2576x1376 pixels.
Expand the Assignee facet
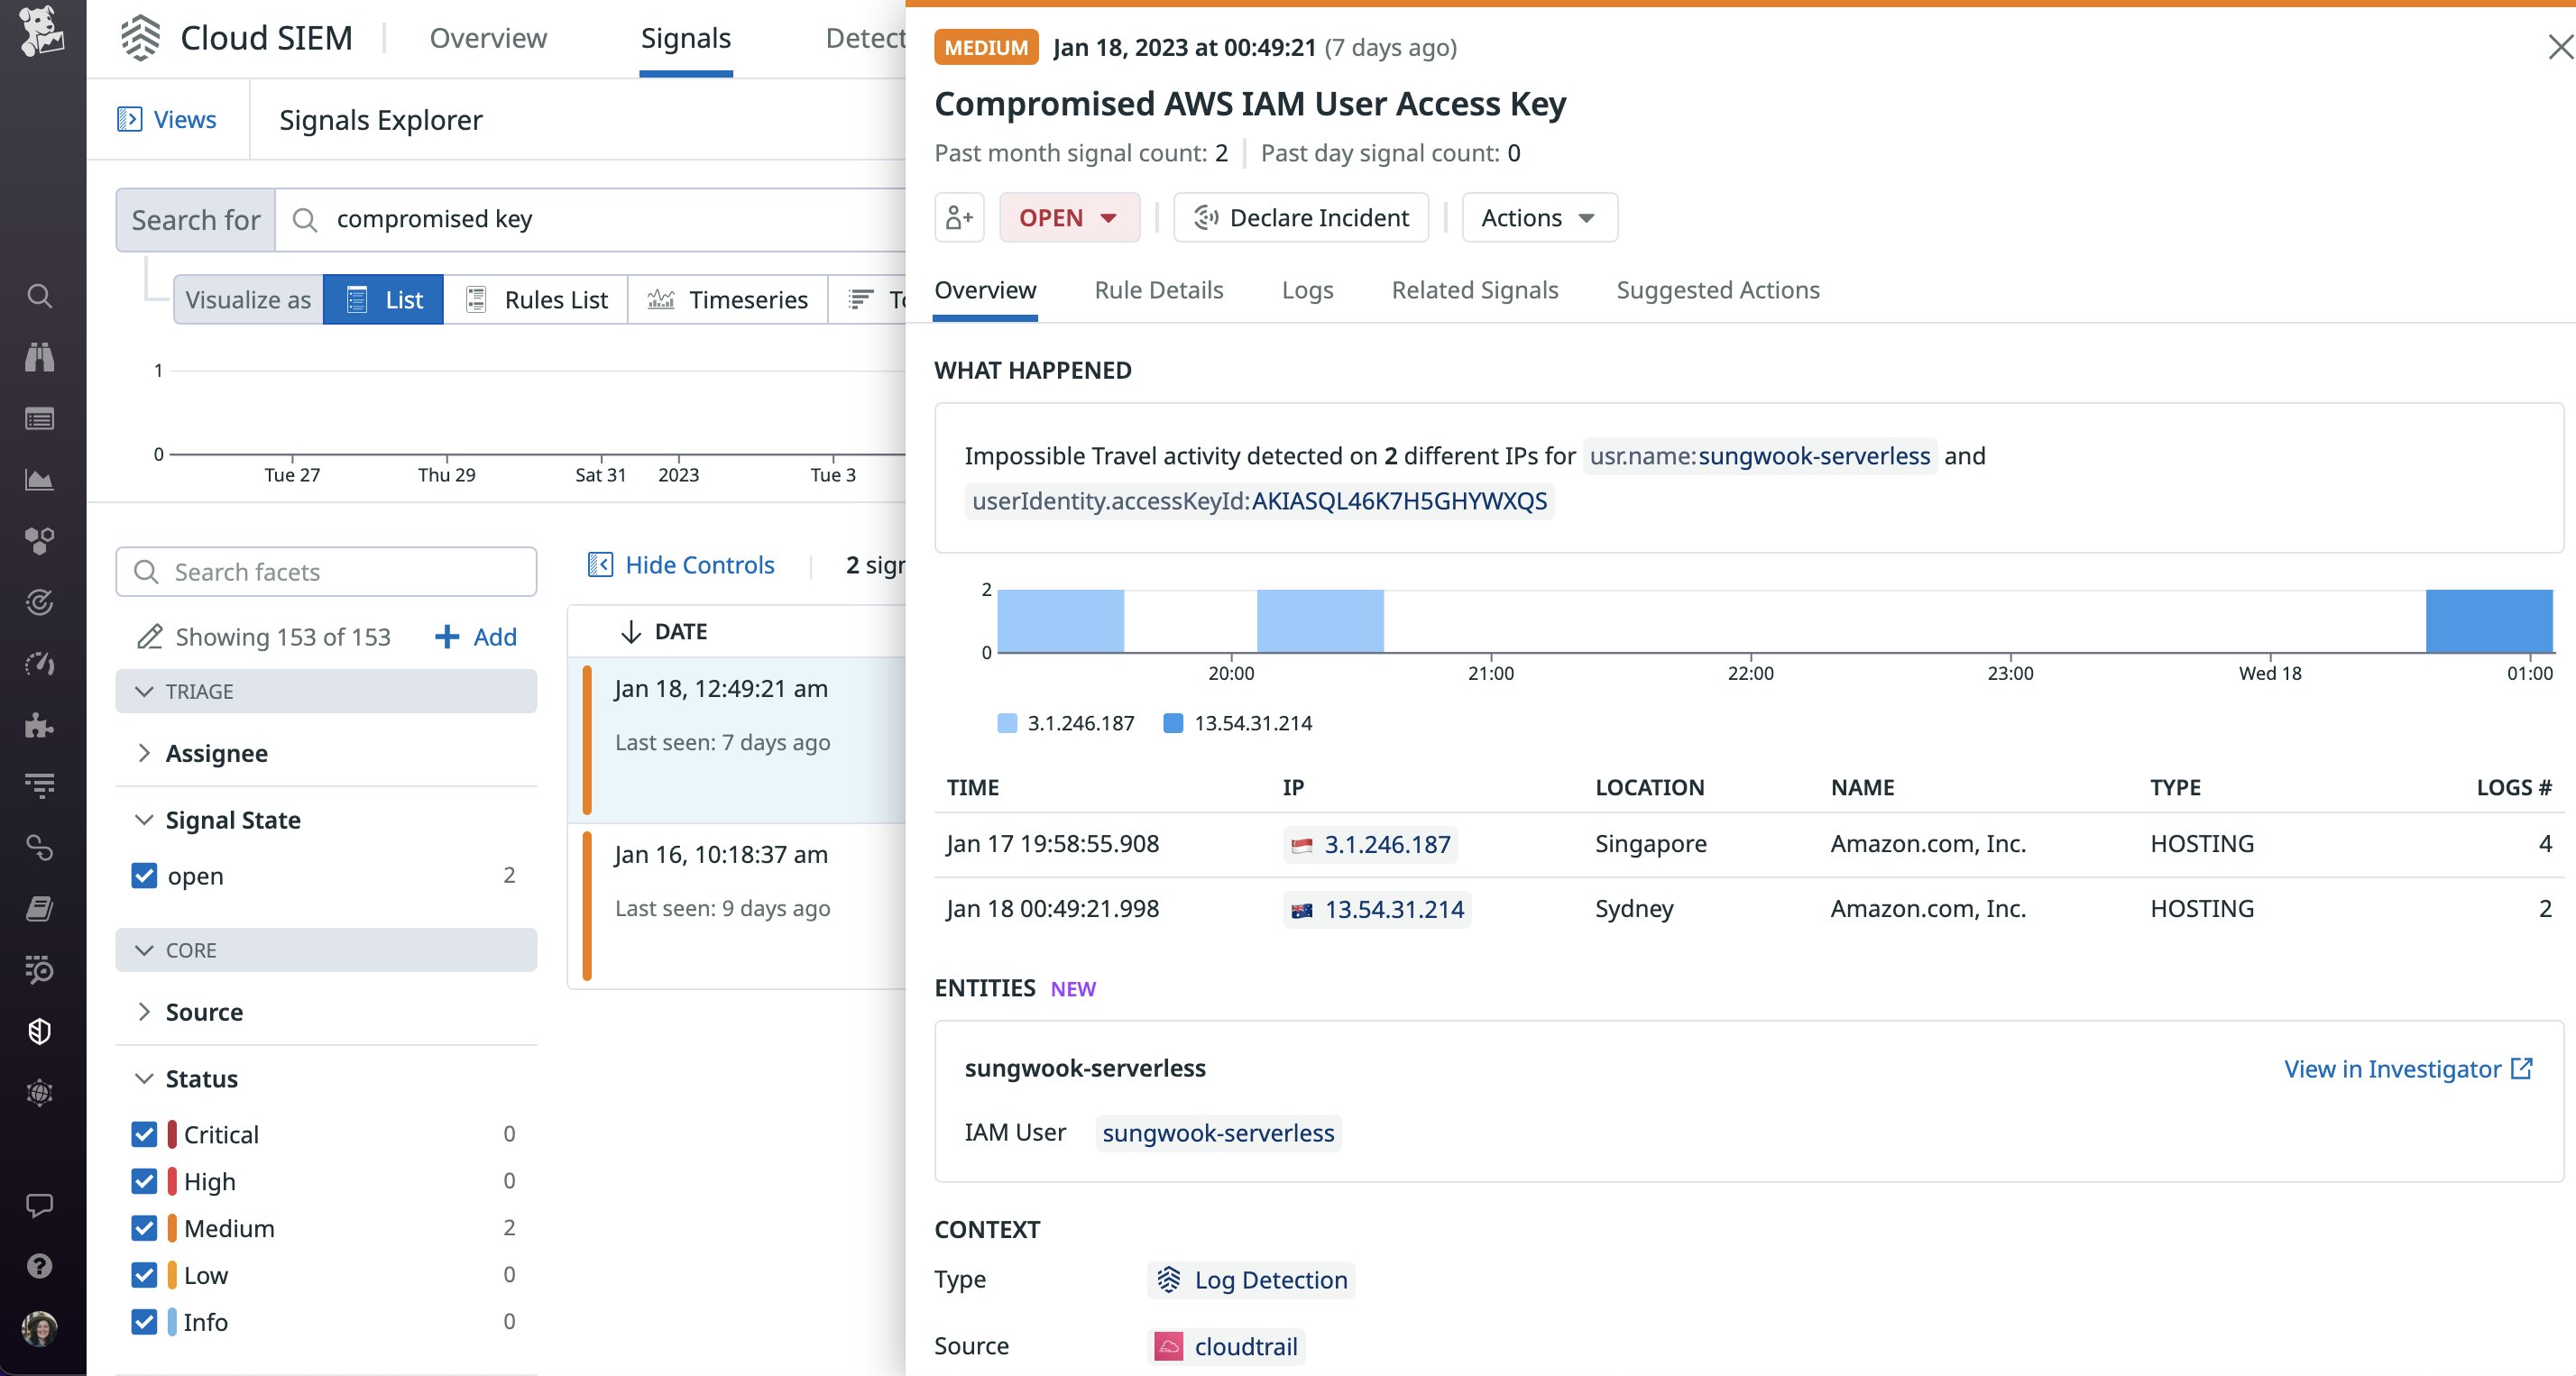(x=216, y=753)
